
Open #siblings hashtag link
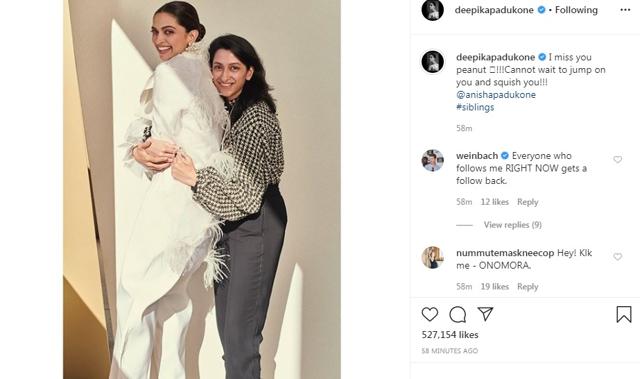tap(475, 107)
